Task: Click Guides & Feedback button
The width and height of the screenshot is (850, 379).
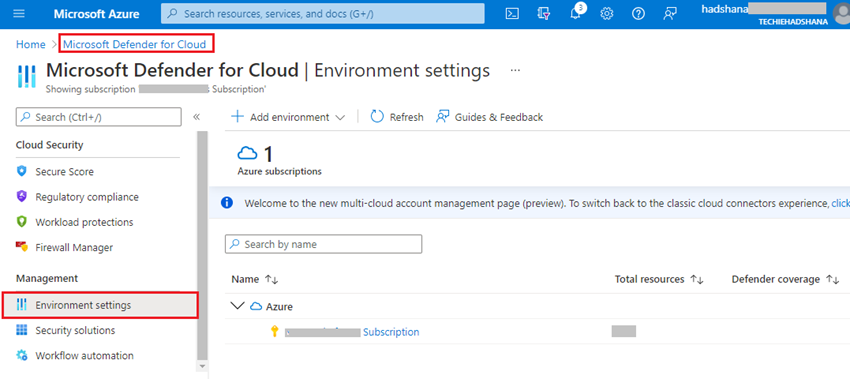Action: tap(490, 117)
